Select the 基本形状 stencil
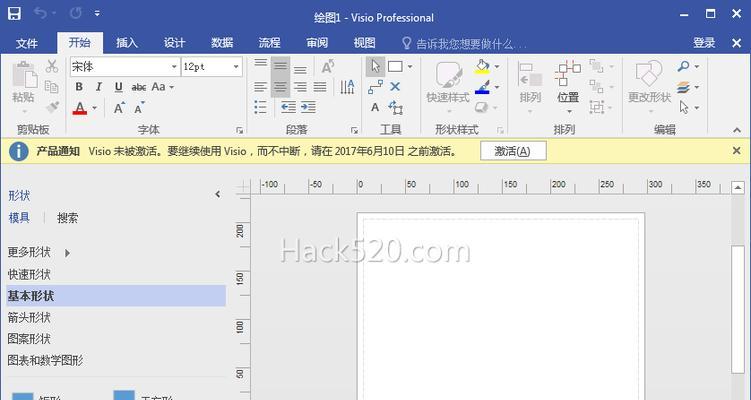The width and height of the screenshot is (751, 400). (116, 296)
